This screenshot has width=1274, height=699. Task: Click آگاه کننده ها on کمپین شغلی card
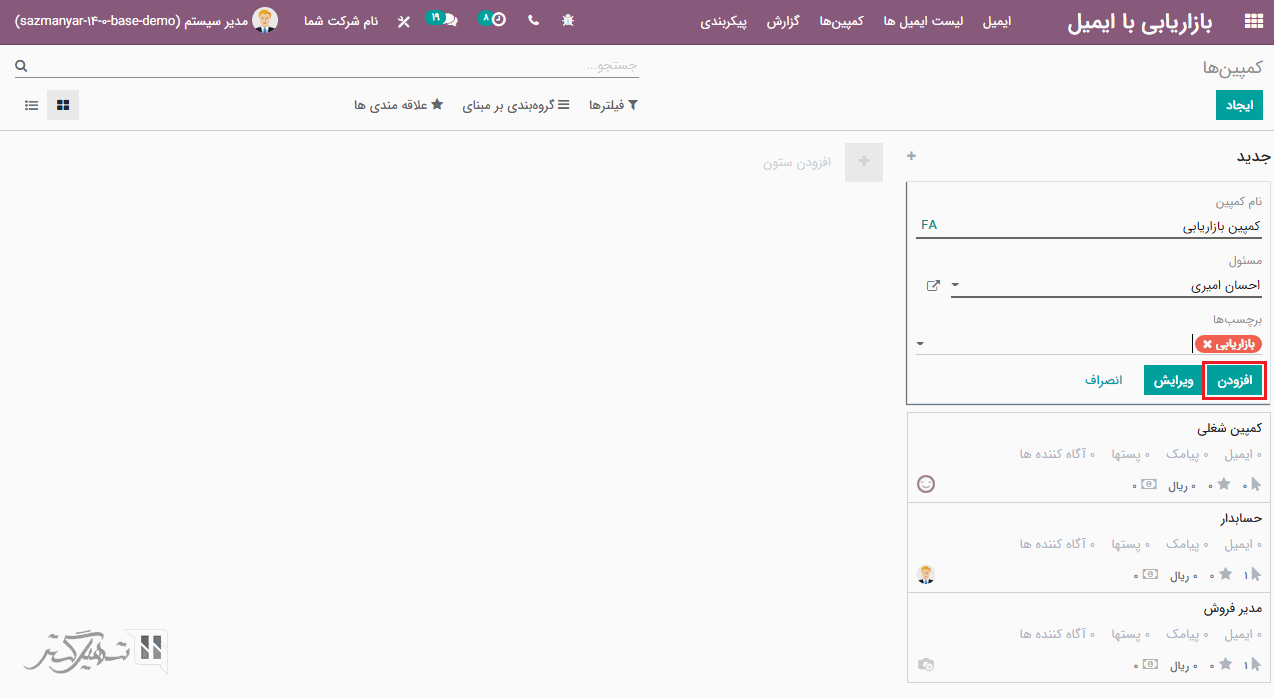1057,455
